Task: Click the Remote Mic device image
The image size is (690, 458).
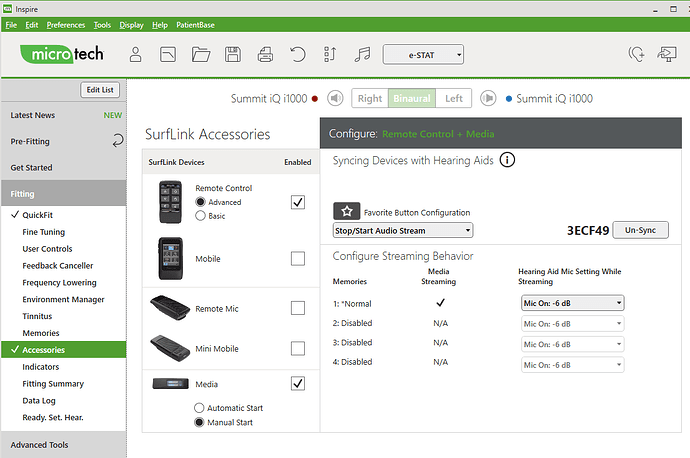Action: click(x=170, y=308)
